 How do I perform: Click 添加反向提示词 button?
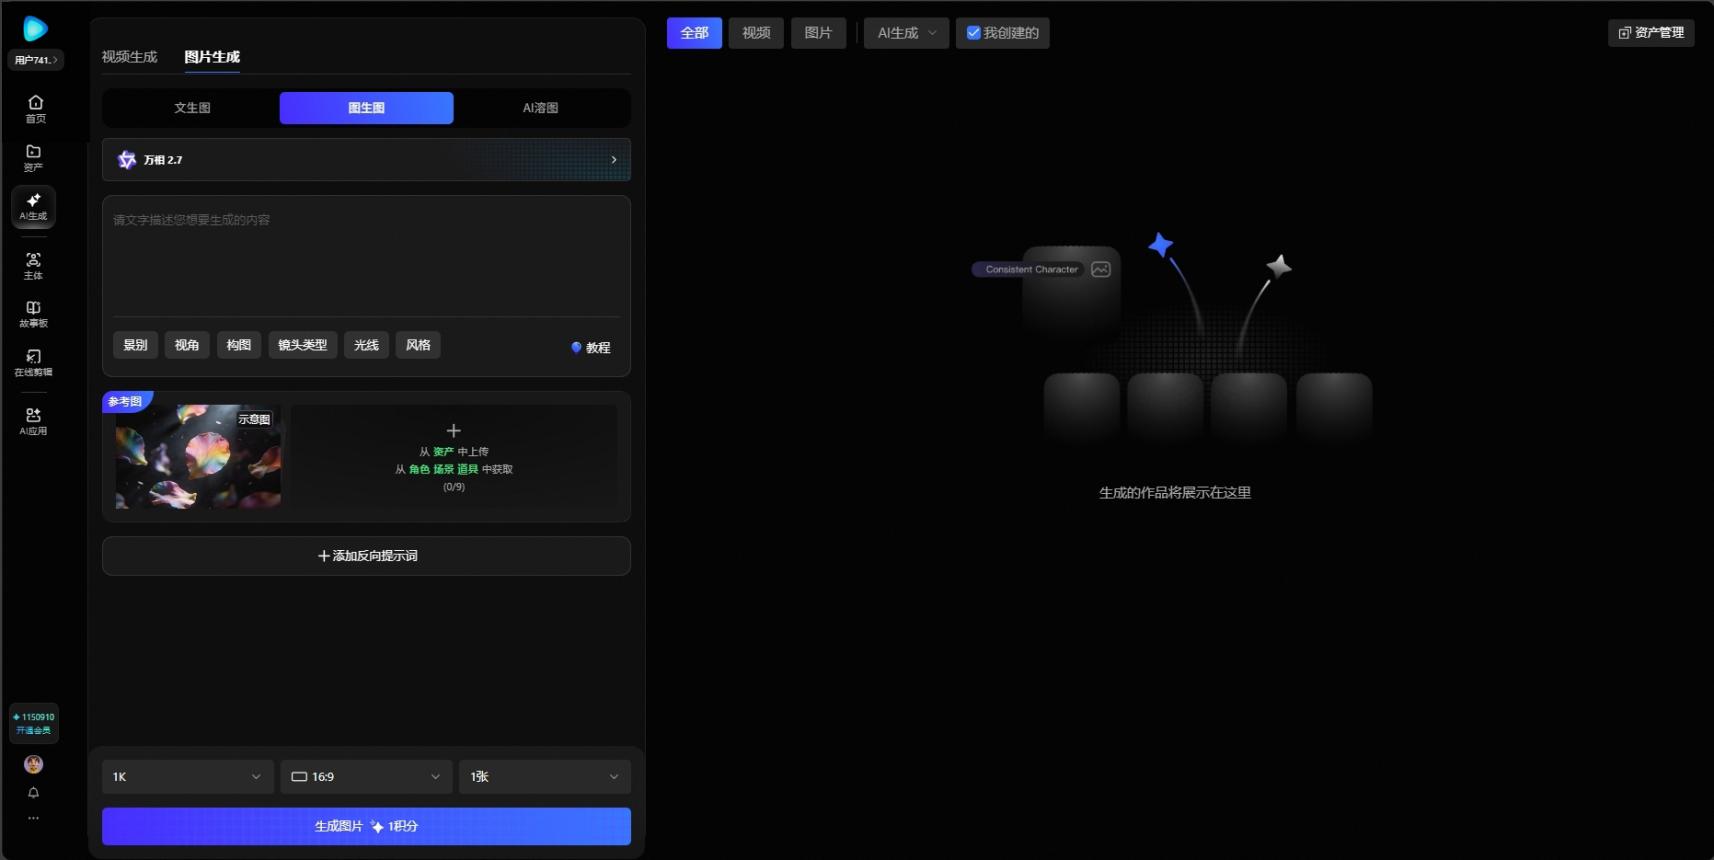click(366, 556)
